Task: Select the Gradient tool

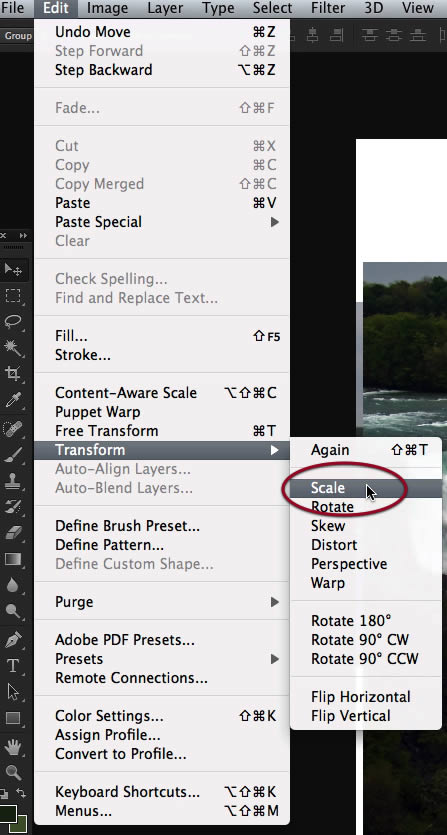Action: tap(13, 559)
